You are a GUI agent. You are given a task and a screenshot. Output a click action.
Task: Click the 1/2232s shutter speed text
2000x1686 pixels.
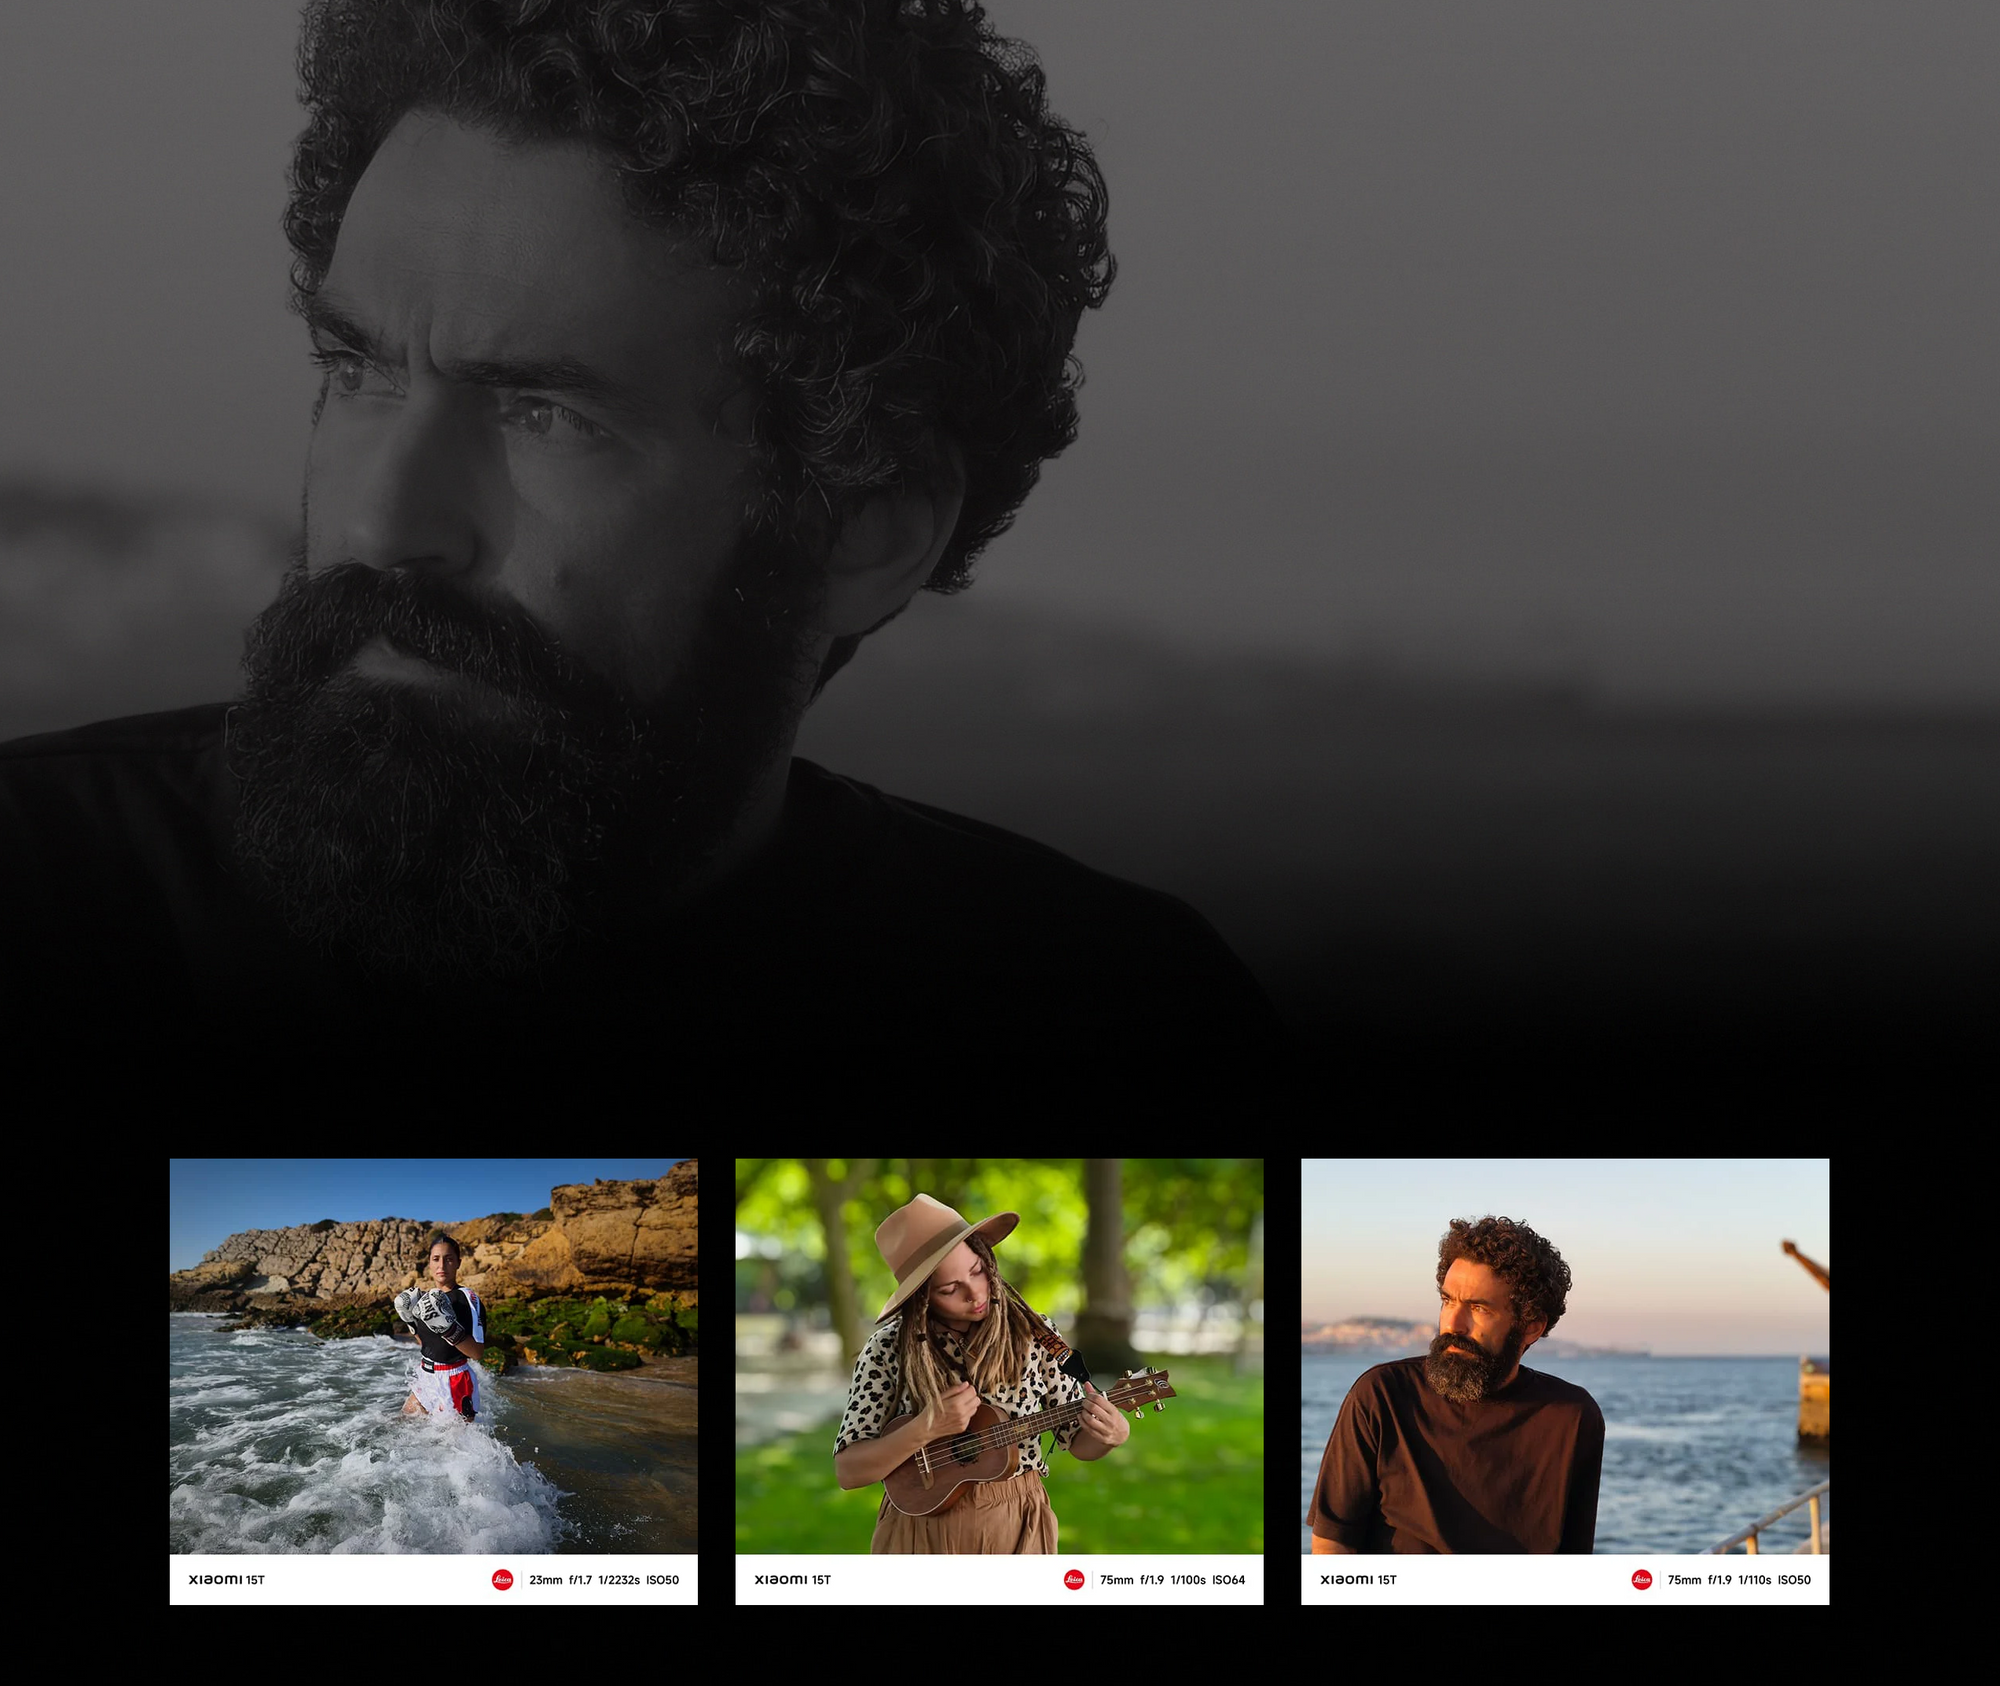pyautogui.click(x=619, y=1580)
